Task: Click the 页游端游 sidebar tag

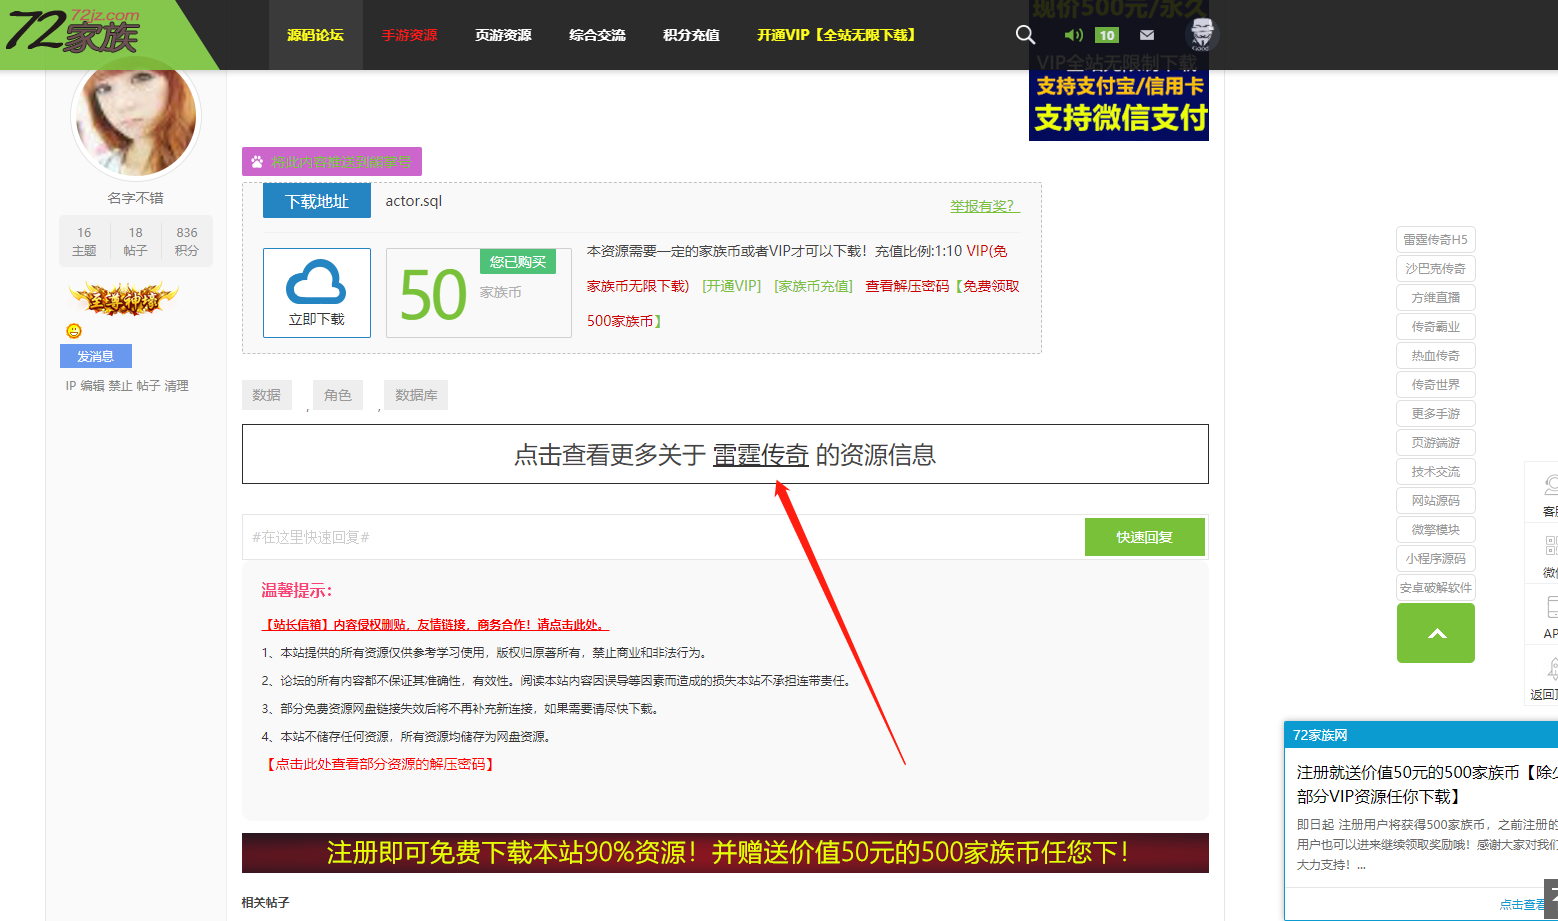Action: click(x=1436, y=443)
